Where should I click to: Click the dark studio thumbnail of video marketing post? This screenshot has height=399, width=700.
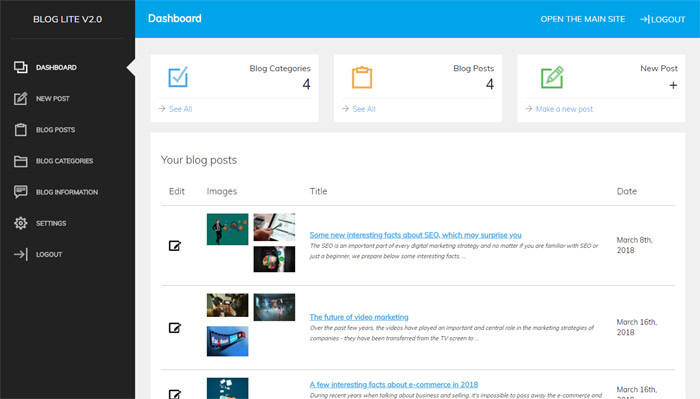(x=274, y=307)
